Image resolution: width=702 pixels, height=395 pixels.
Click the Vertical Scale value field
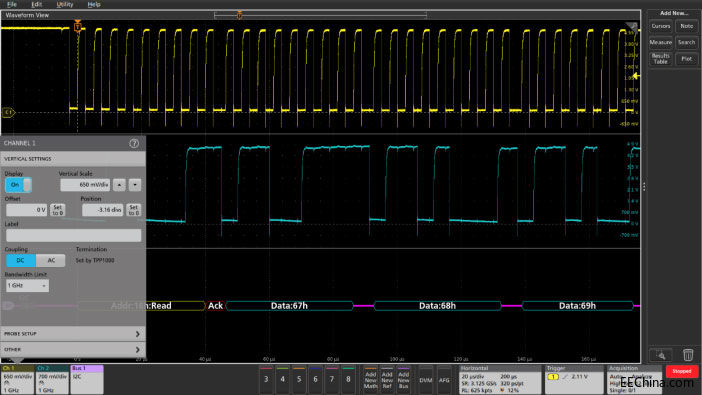(x=85, y=185)
